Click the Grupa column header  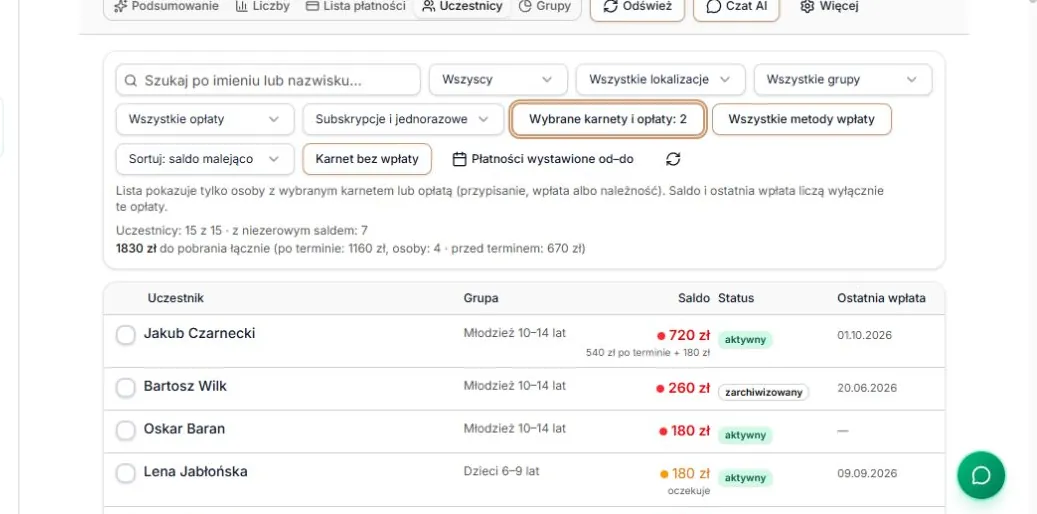tap(481, 298)
